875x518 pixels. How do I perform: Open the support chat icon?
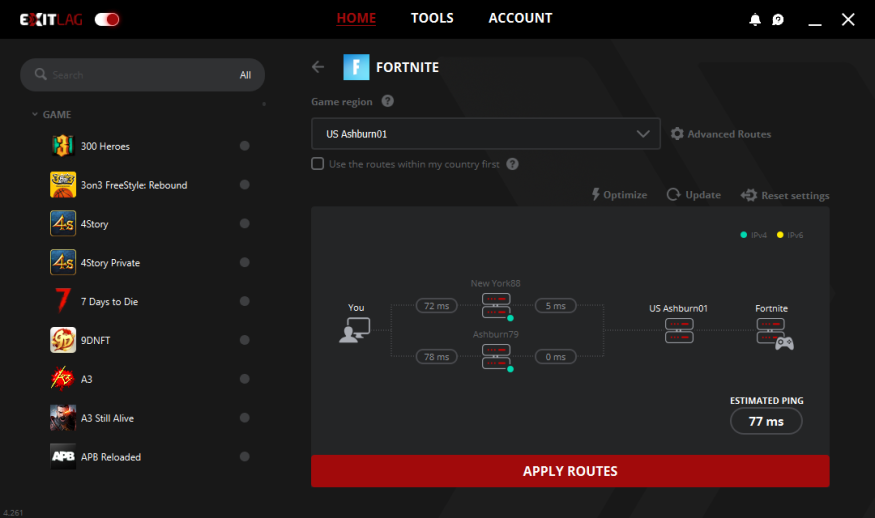pyautogui.click(x=778, y=20)
